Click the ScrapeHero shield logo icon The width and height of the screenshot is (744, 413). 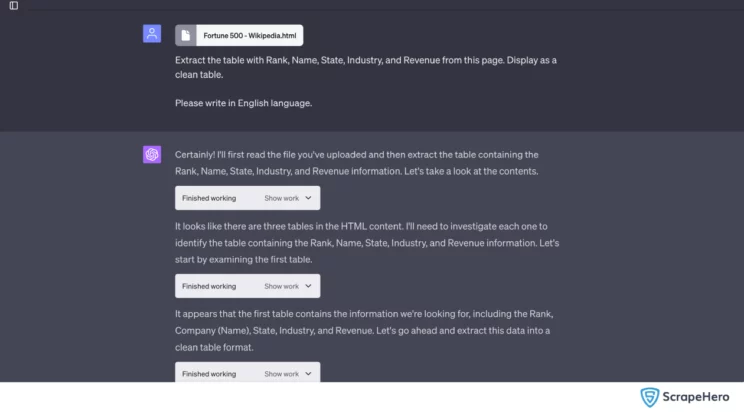pos(650,397)
